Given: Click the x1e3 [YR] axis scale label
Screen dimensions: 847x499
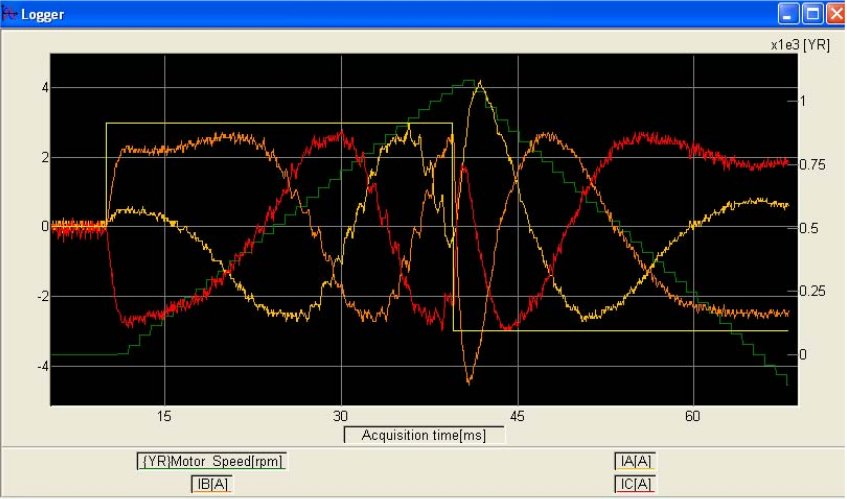Looking at the screenshot, I should 801,45.
